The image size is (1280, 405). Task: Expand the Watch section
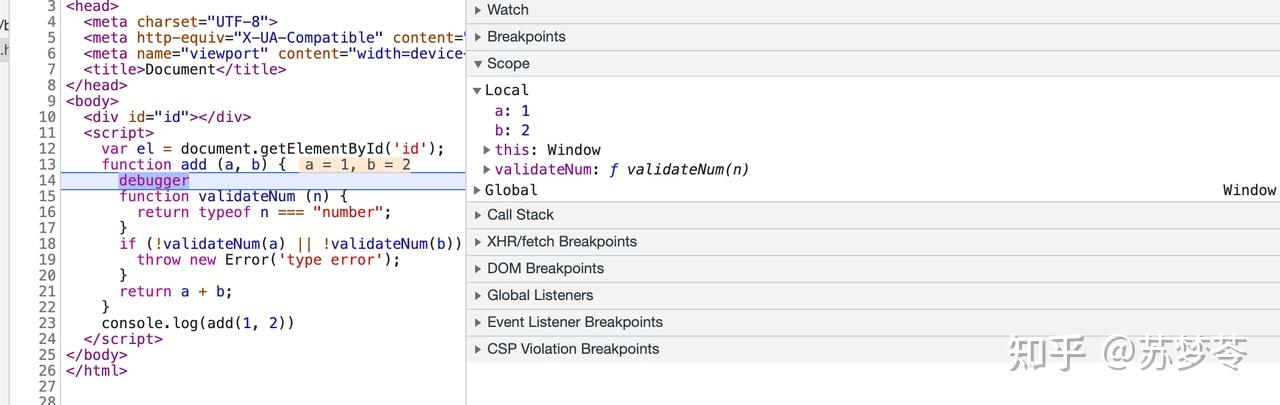pos(507,10)
